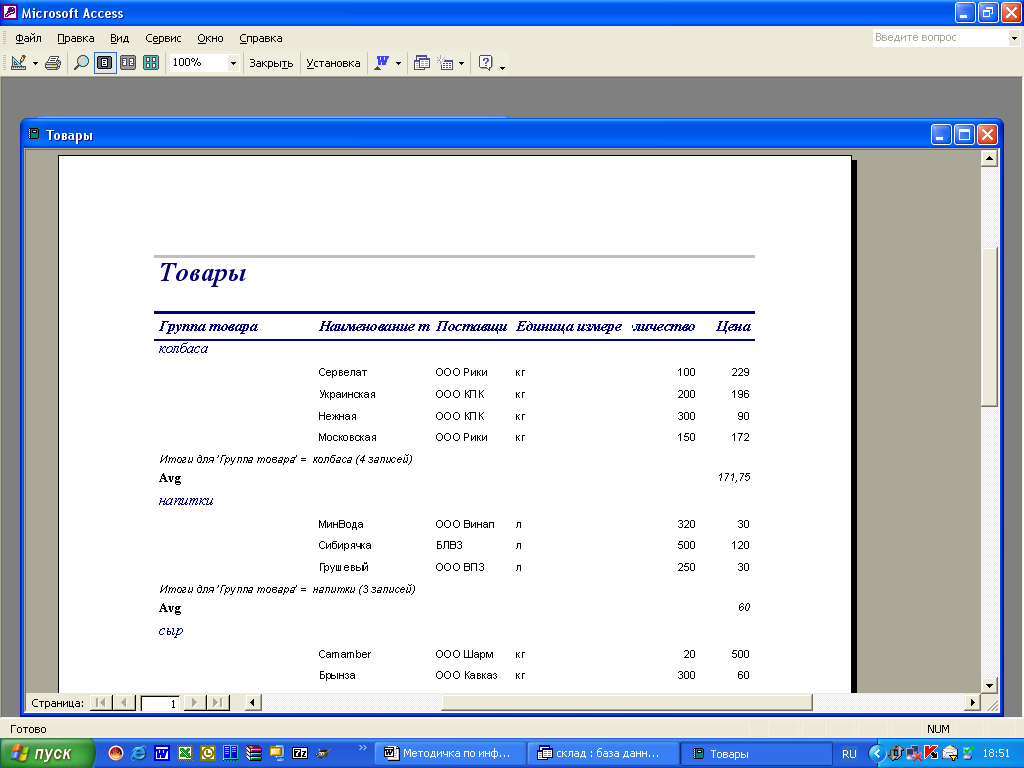Switch to design view icon

(19, 63)
